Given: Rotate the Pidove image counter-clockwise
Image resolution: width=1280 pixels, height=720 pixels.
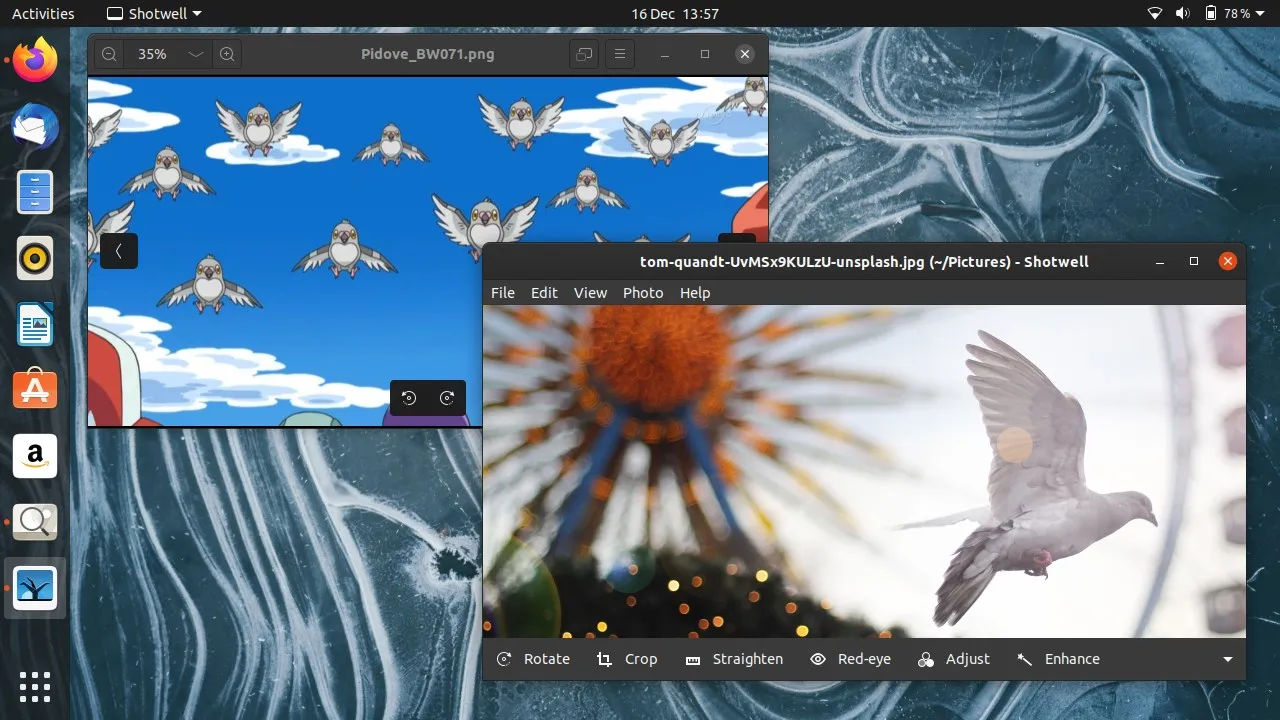Looking at the screenshot, I should coord(409,398).
